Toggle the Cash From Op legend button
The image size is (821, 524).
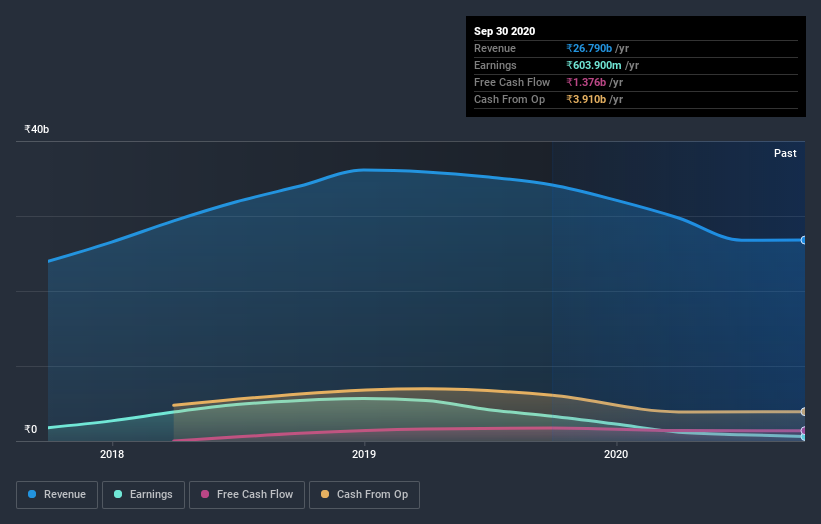364,495
